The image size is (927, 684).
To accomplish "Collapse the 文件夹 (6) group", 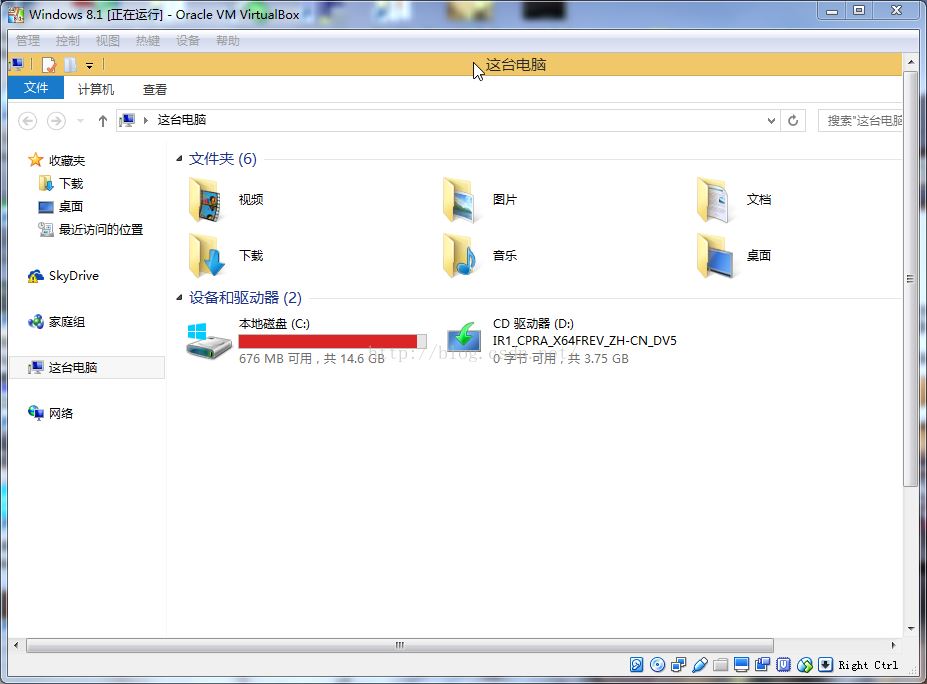I will tap(179, 158).
